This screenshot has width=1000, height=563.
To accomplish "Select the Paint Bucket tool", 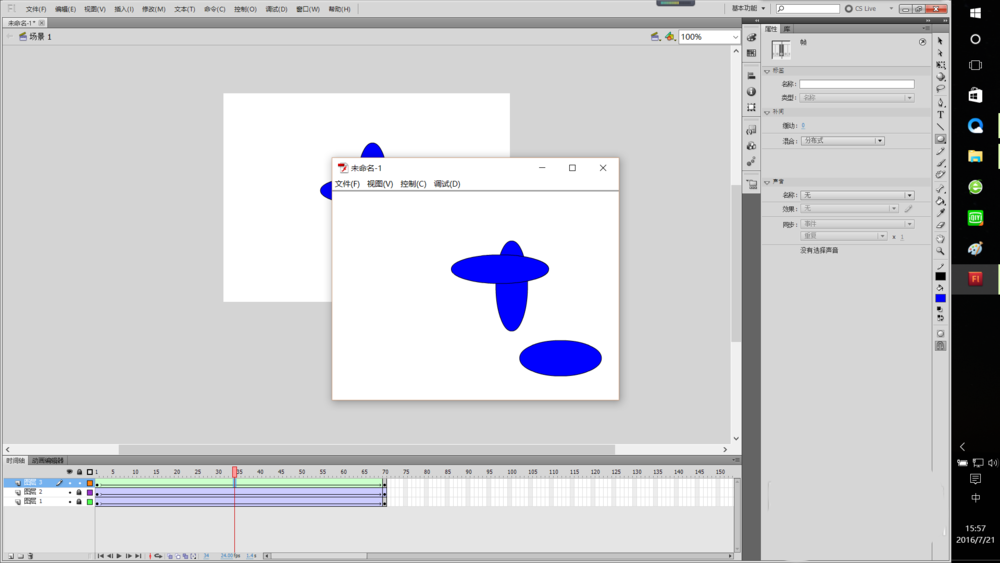I will tap(940, 201).
